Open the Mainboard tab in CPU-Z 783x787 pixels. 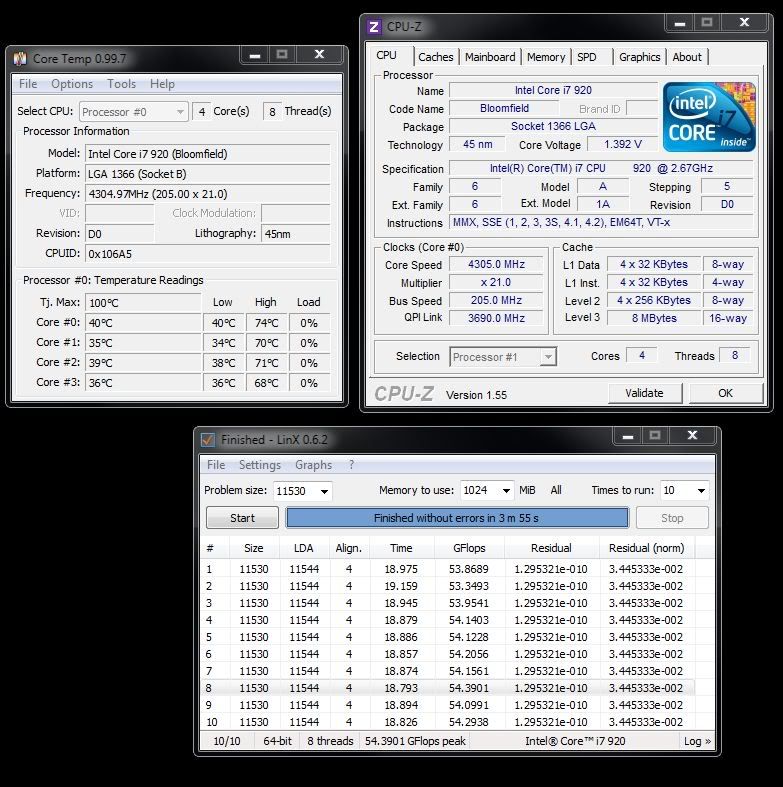coord(490,57)
